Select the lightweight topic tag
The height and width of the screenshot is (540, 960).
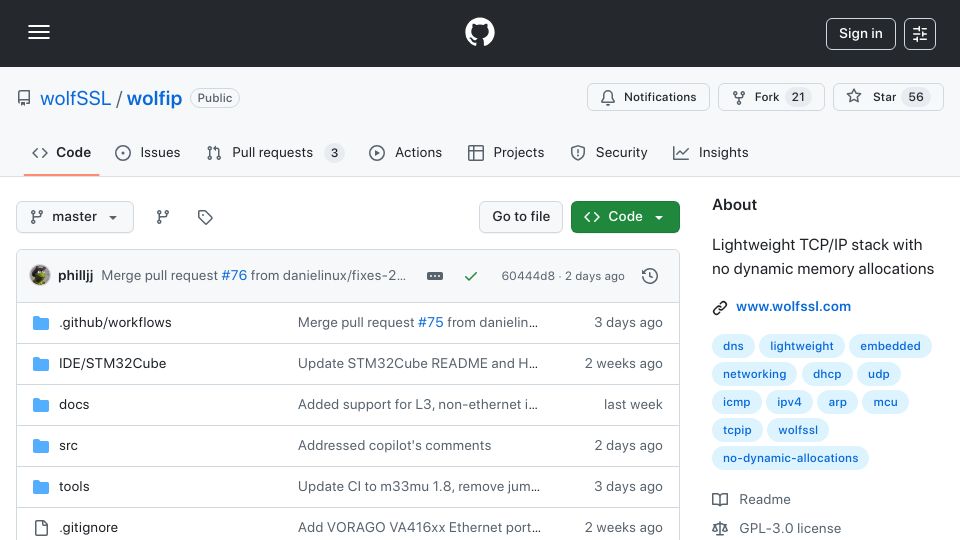tap(801, 346)
